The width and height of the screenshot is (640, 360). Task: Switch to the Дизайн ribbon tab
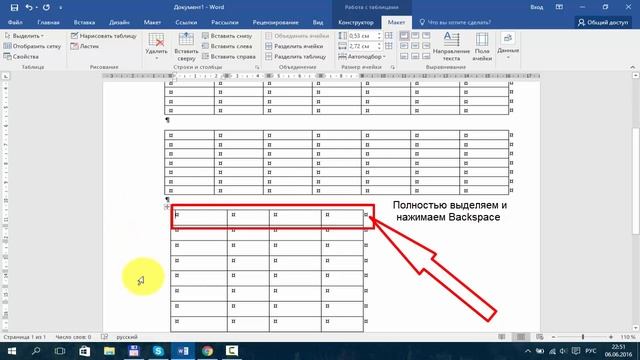(119, 22)
